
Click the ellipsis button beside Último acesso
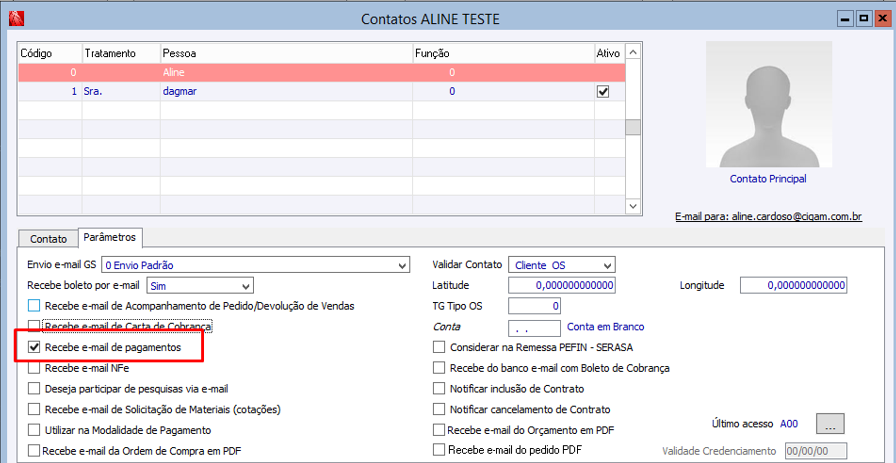pyautogui.click(x=831, y=424)
